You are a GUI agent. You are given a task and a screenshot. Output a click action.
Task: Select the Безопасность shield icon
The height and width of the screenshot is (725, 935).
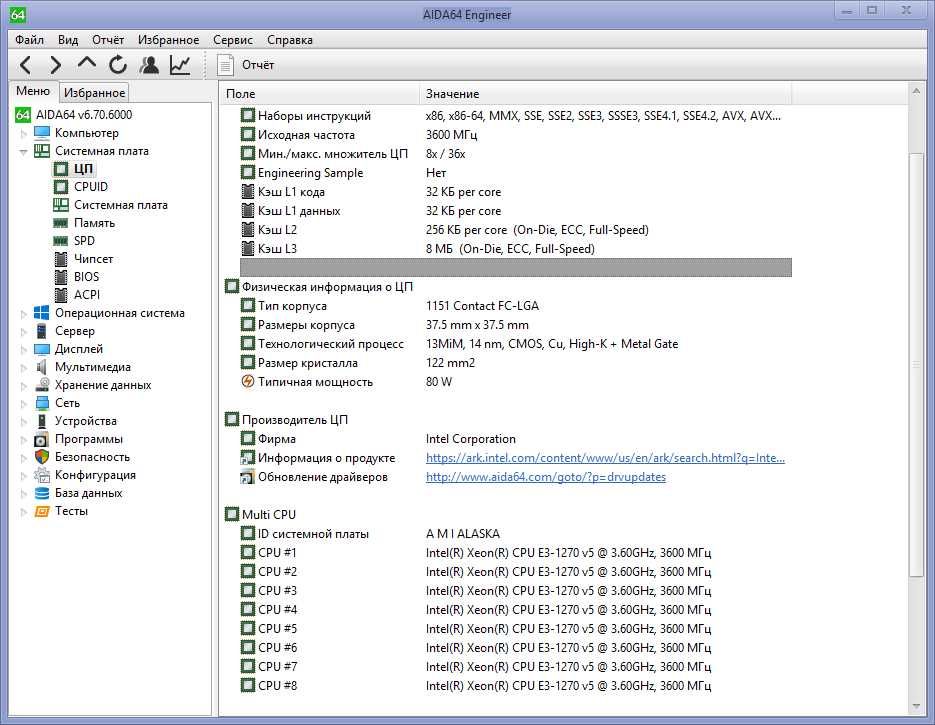click(x=42, y=457)
